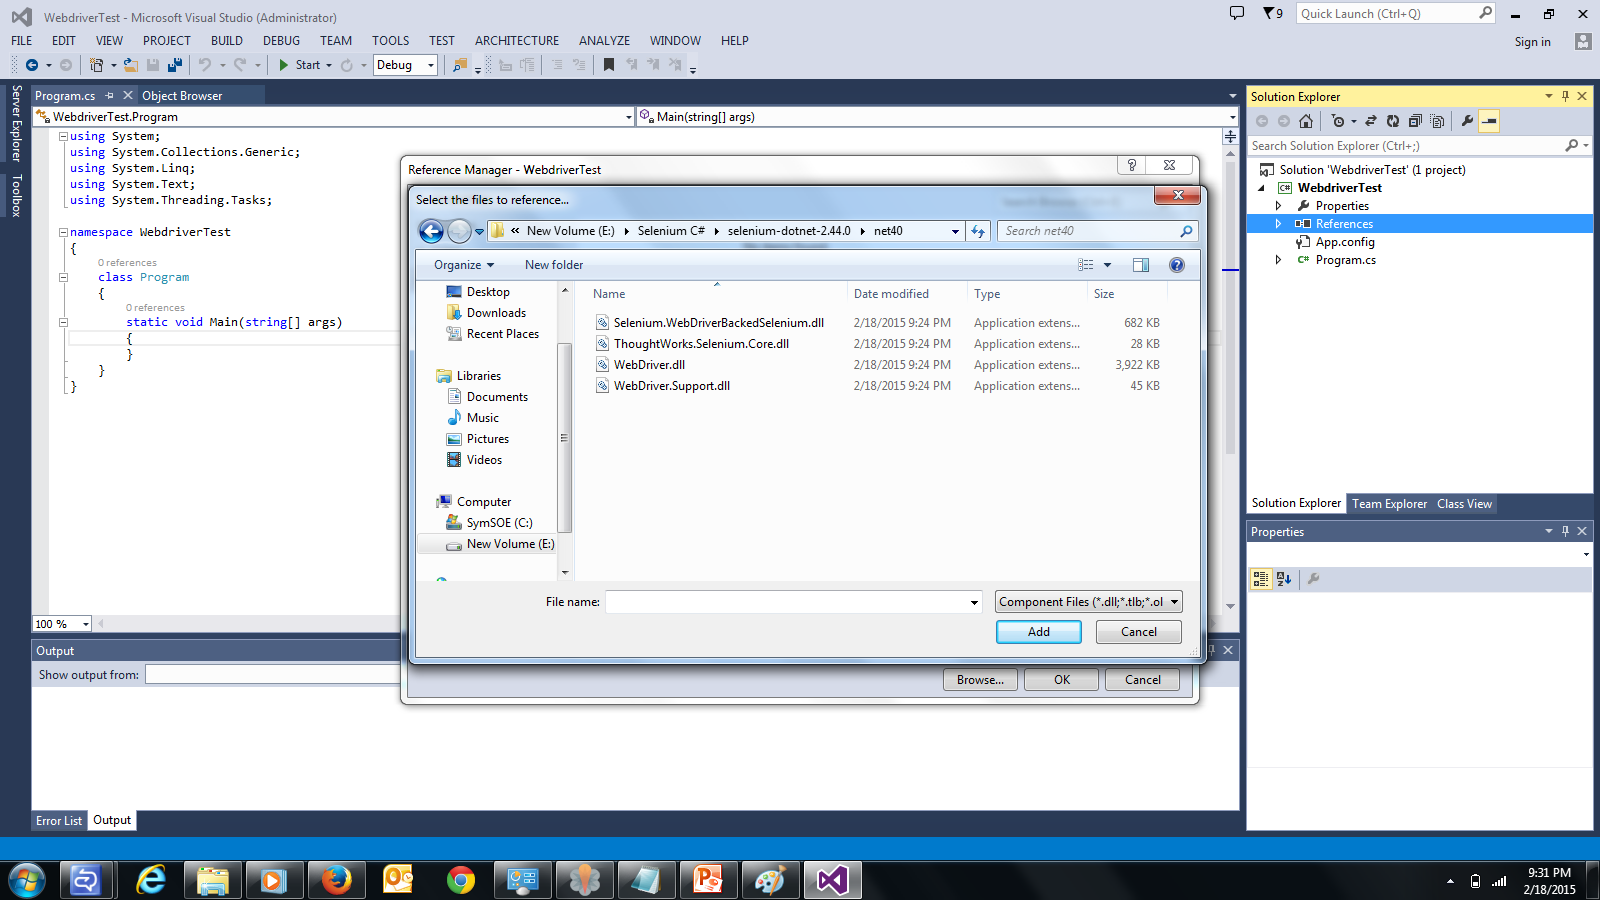Open the WebdriverTest.Program class dropdown
This screenshot has width=1600, height=900.
[x=629, y=117]
